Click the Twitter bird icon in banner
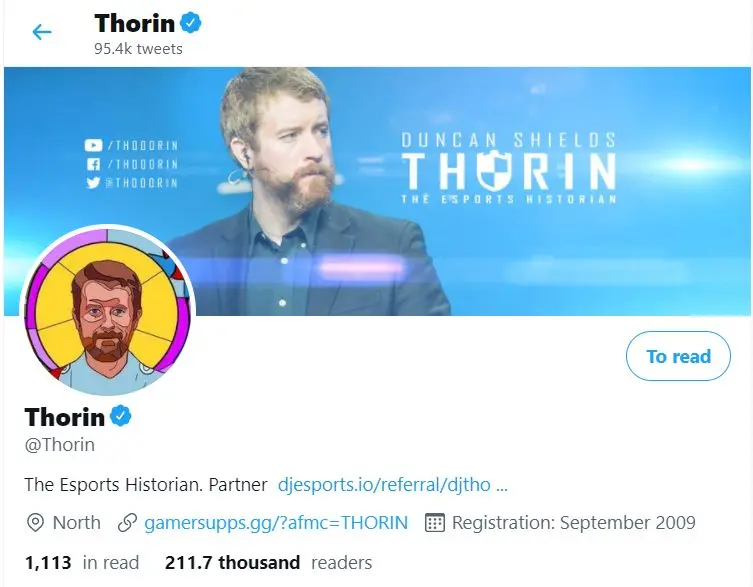 click(x=93, y=183)
